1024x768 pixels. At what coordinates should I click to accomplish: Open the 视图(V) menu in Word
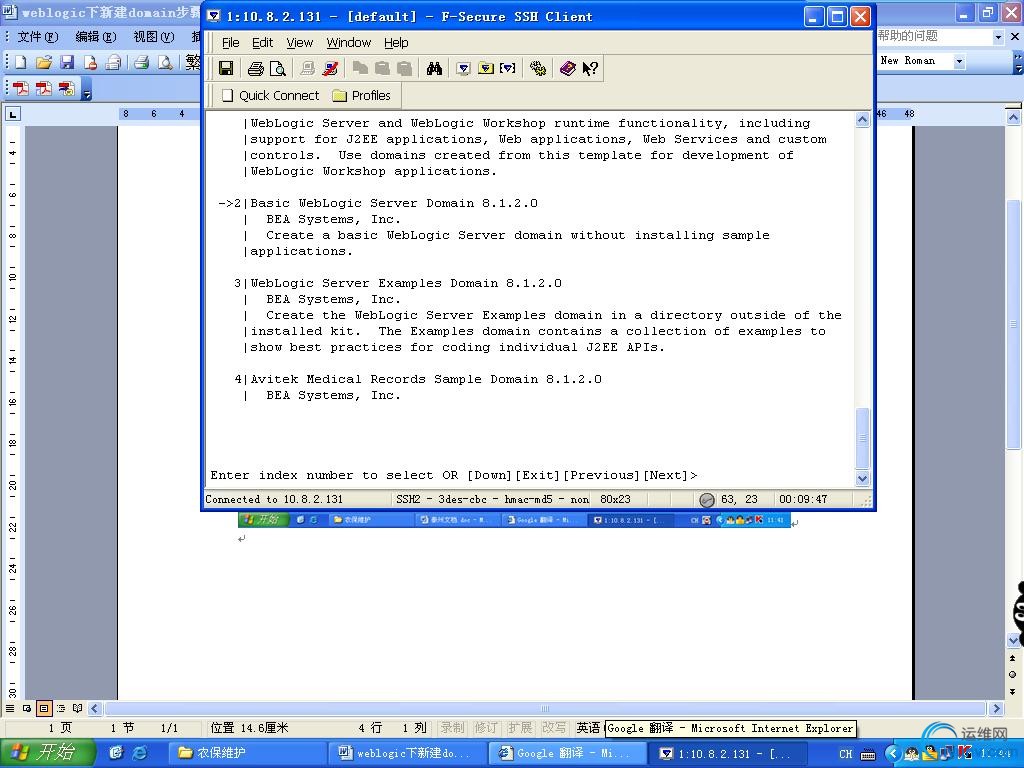[154, 37]
